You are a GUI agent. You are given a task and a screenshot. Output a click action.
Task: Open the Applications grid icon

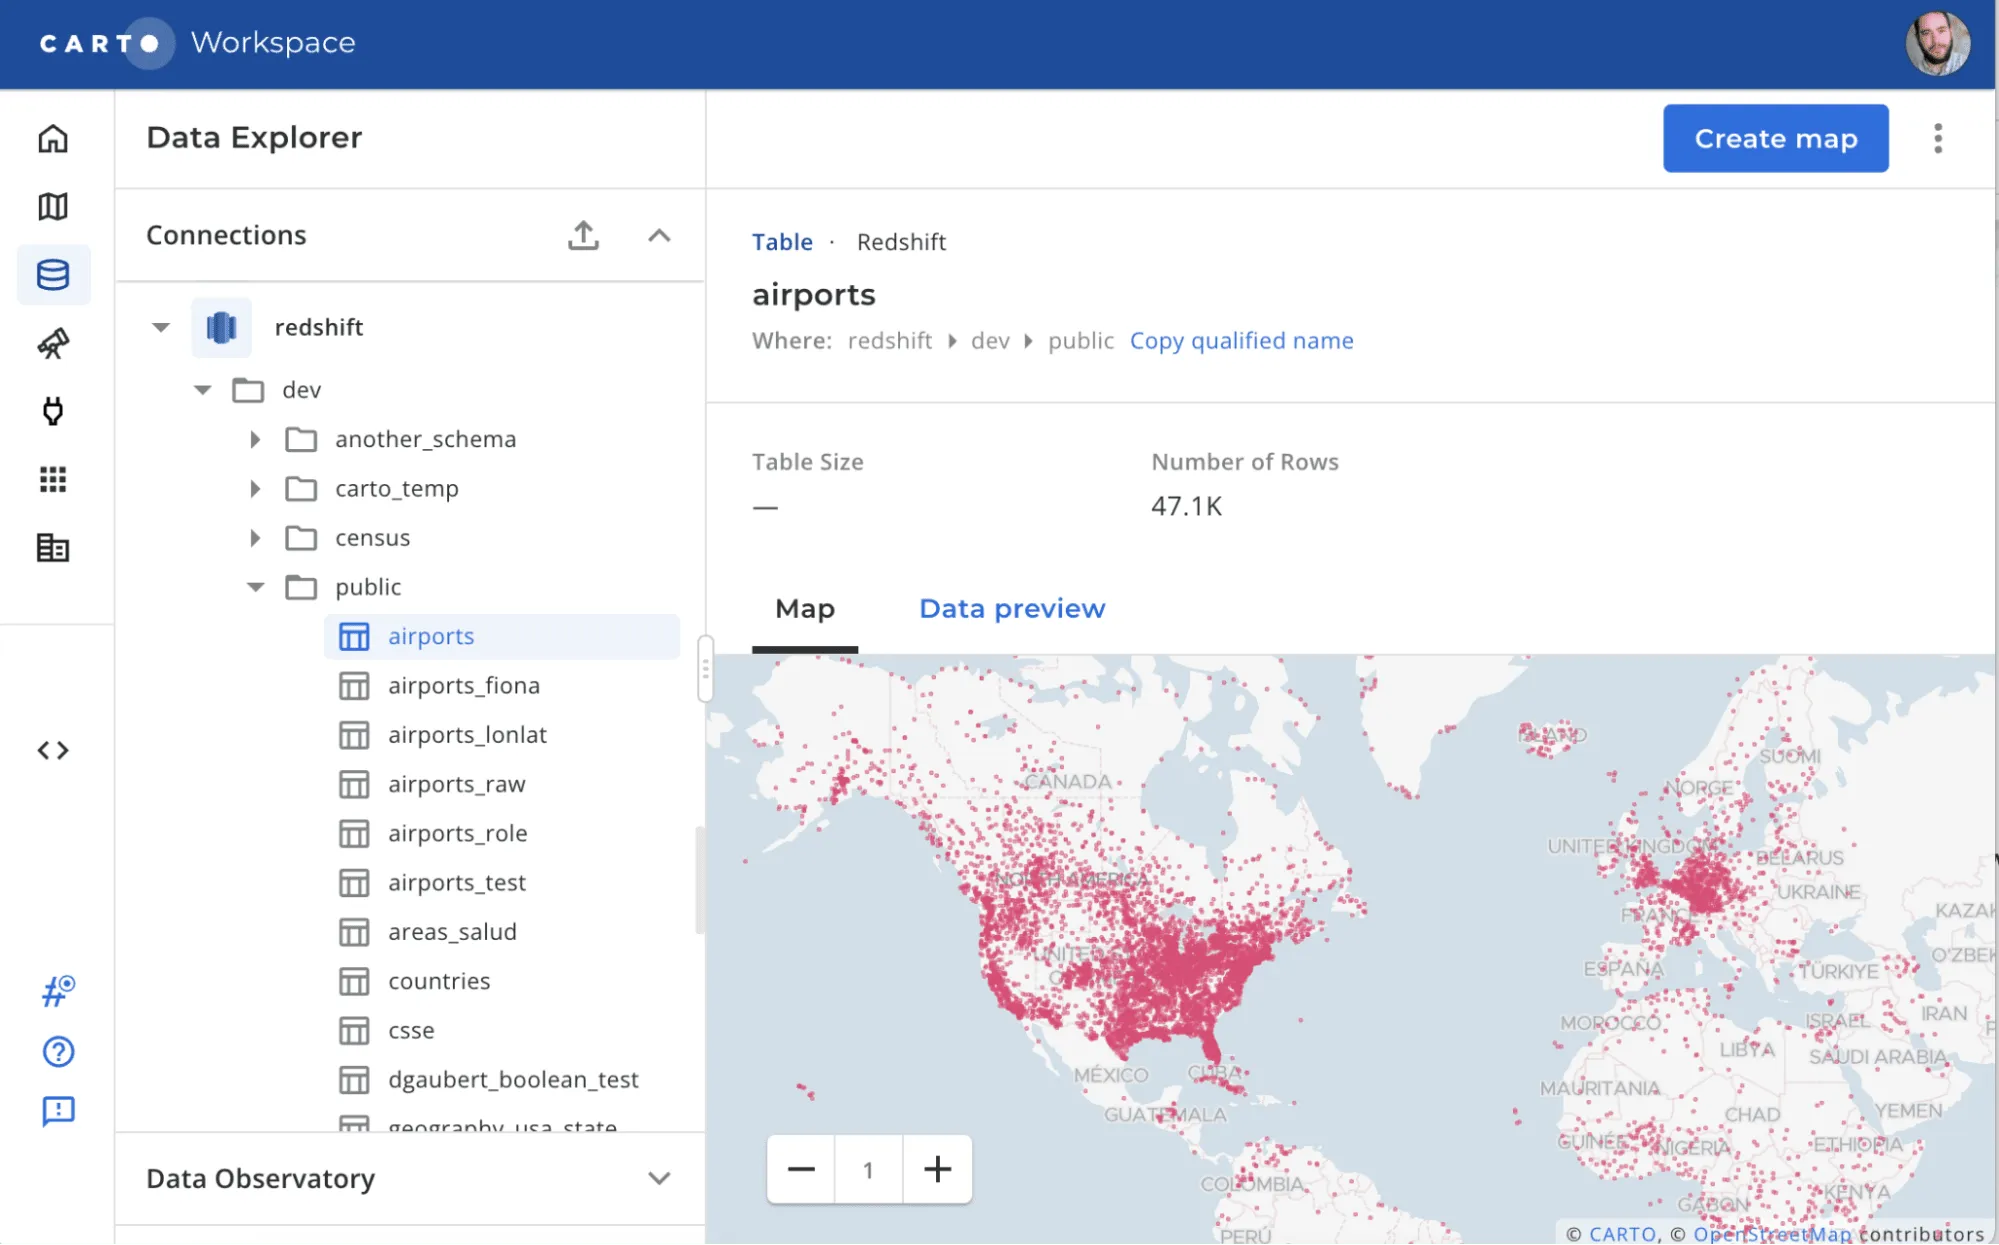click(x=54, y=480)
